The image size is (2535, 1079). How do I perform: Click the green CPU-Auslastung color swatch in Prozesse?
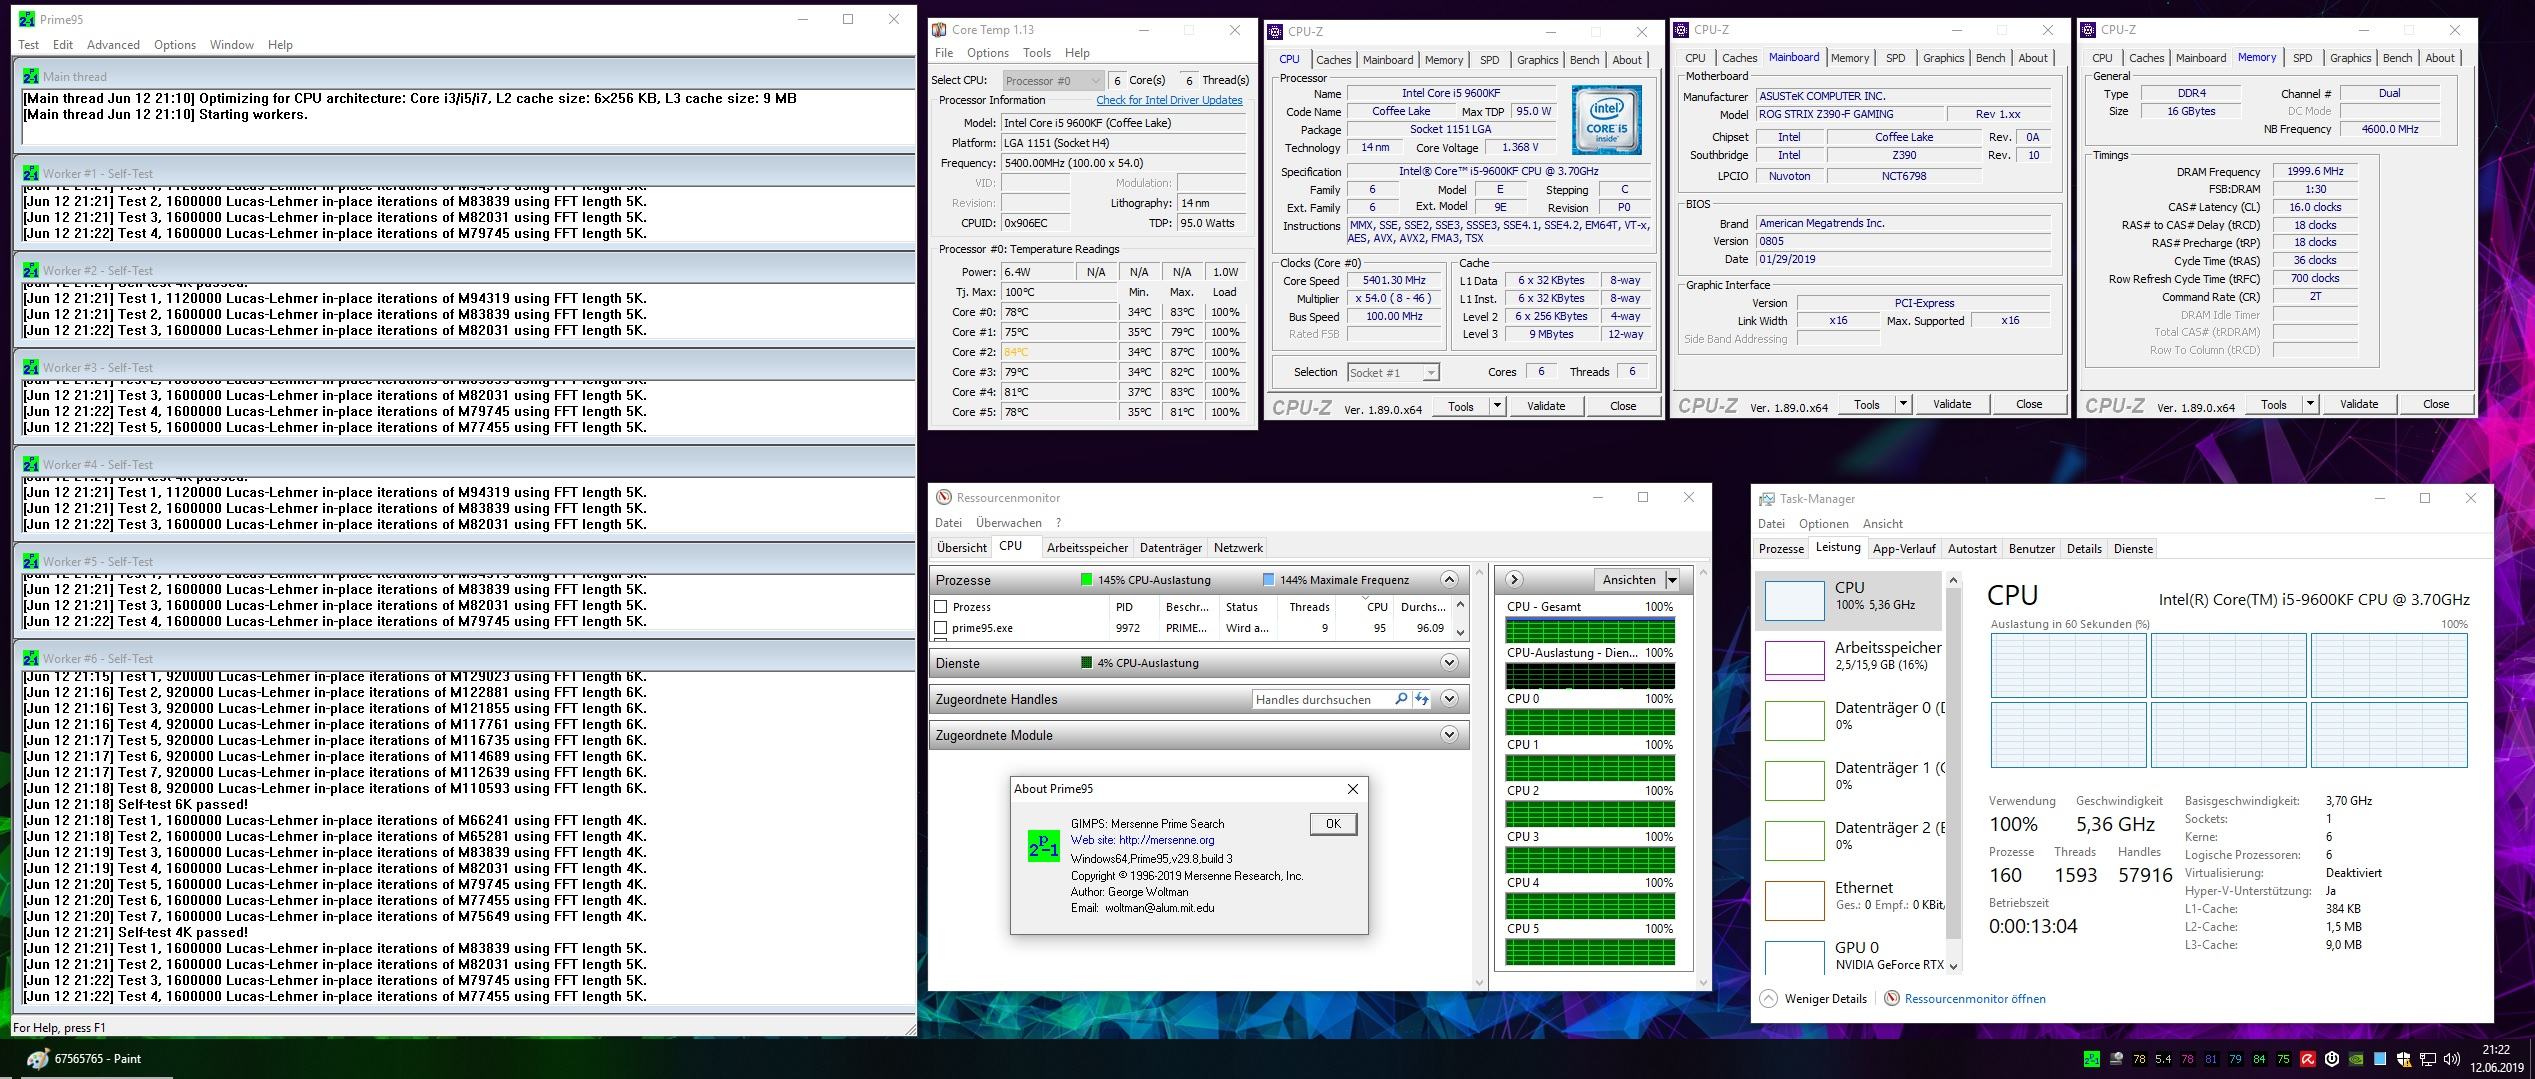pos(1087,580)
